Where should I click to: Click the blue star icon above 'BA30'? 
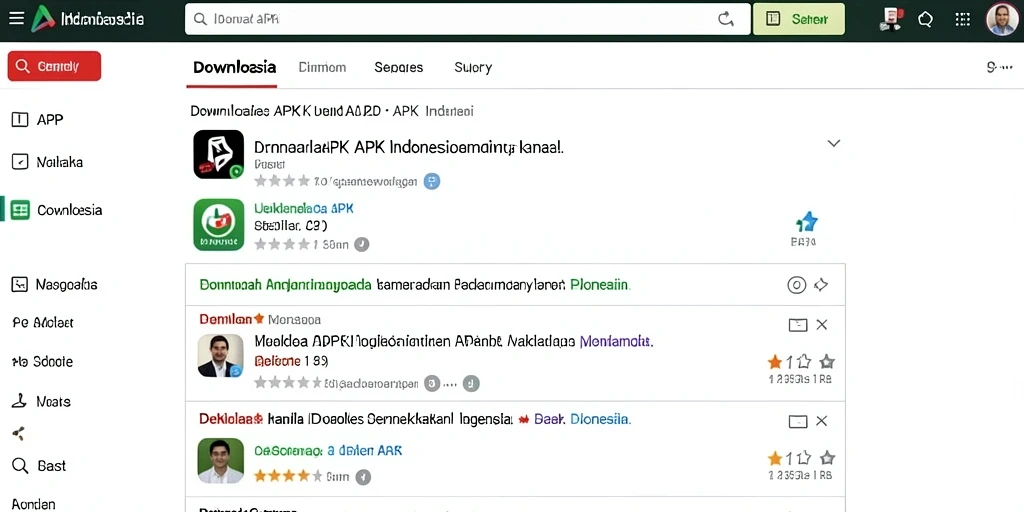tap(807, 222)
